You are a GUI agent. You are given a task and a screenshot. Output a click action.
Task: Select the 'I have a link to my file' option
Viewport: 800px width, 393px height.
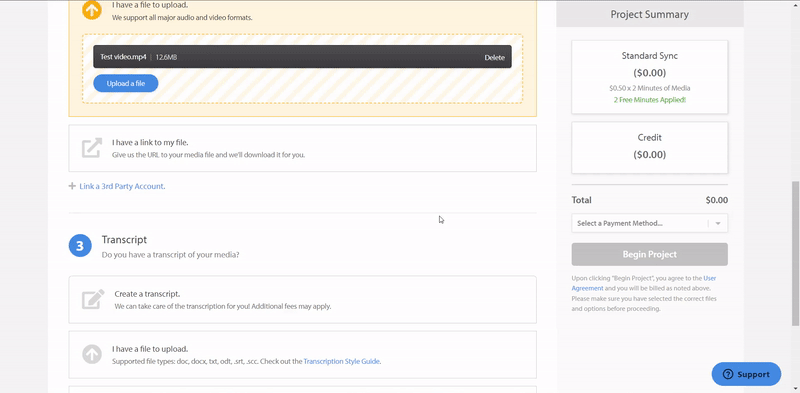[303, 148]
